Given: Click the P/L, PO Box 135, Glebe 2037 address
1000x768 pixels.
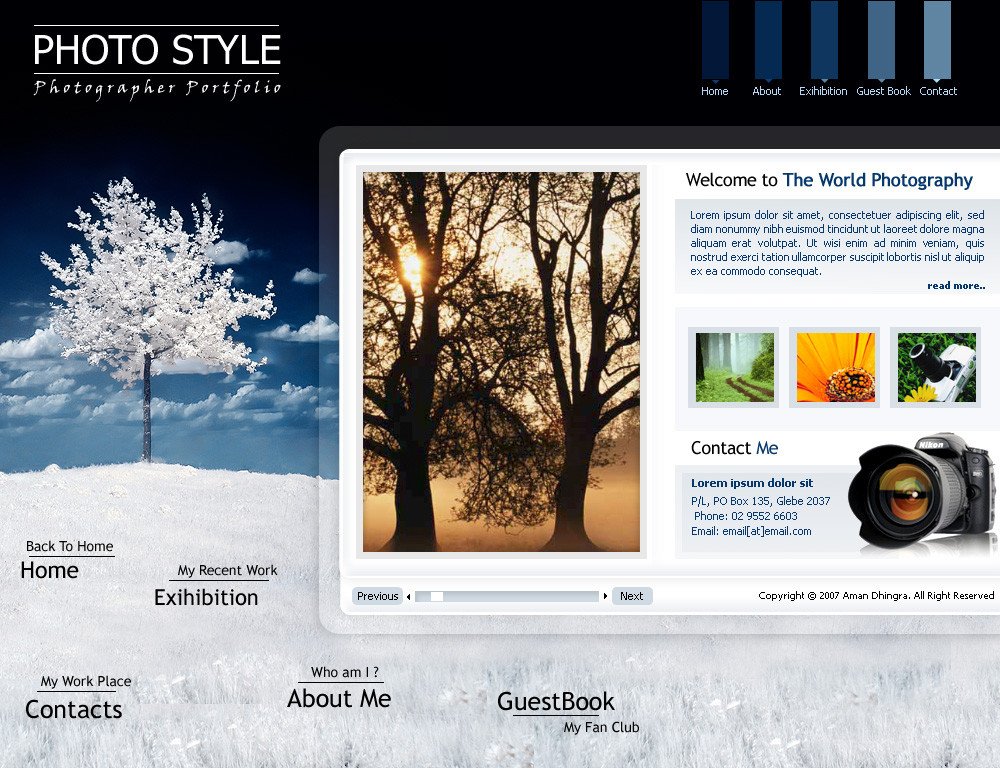Looking at the screenshot, I should coord(761,501).
